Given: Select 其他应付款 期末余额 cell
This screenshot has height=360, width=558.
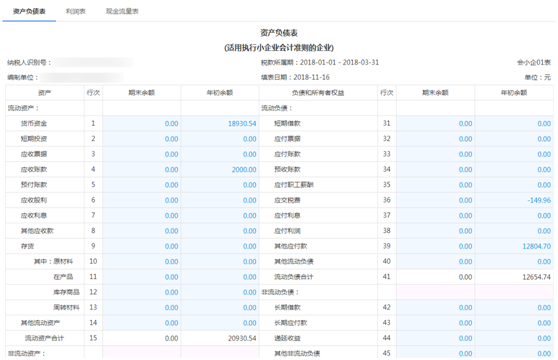Looking at the screenshot, I should tap(436, 246).
